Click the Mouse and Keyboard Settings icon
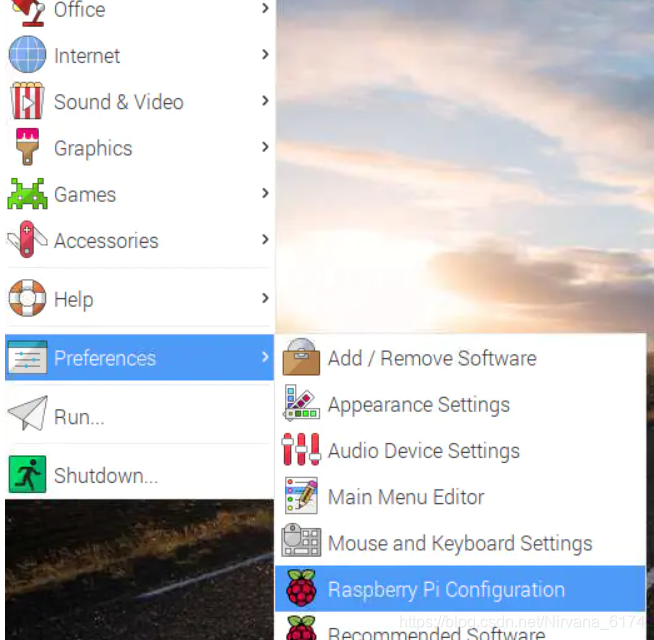The width and height of the screenshot is (654, 640). 301,540
